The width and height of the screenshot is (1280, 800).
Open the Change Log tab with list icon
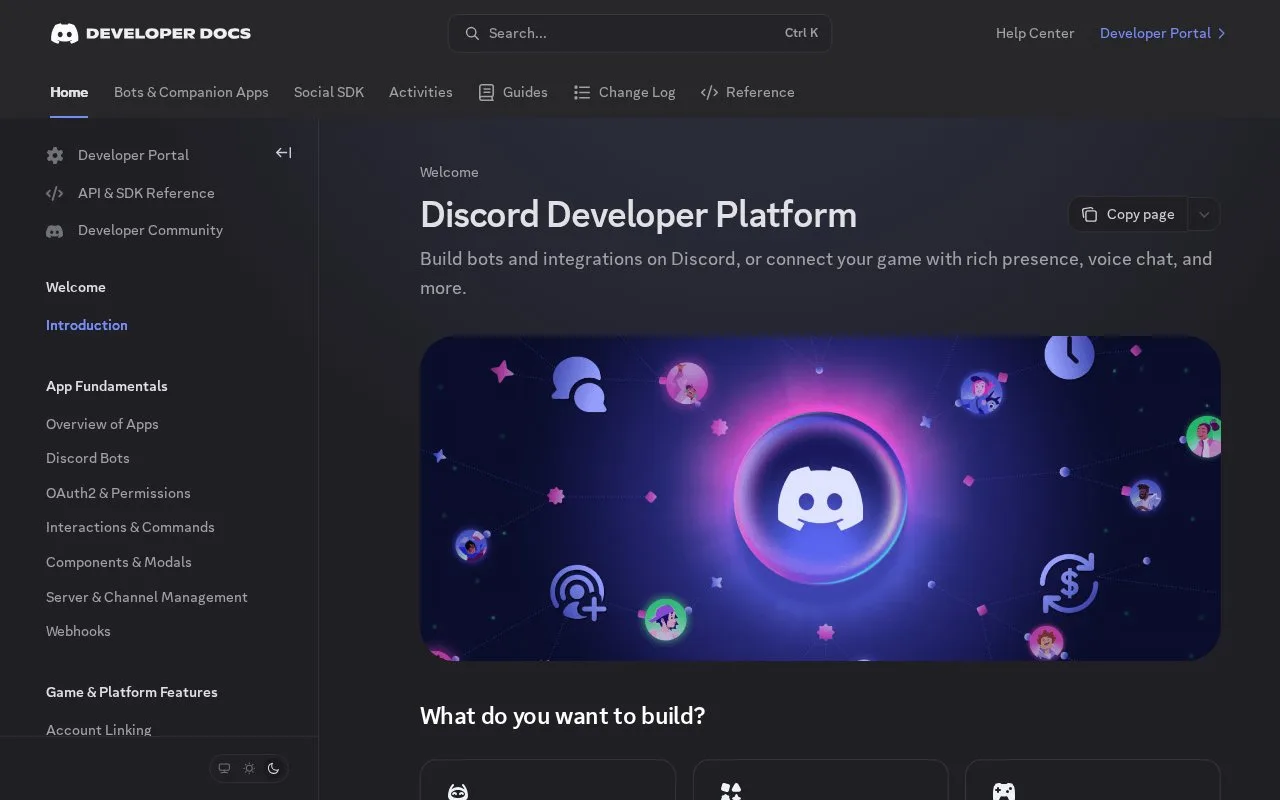coord(624,92)
